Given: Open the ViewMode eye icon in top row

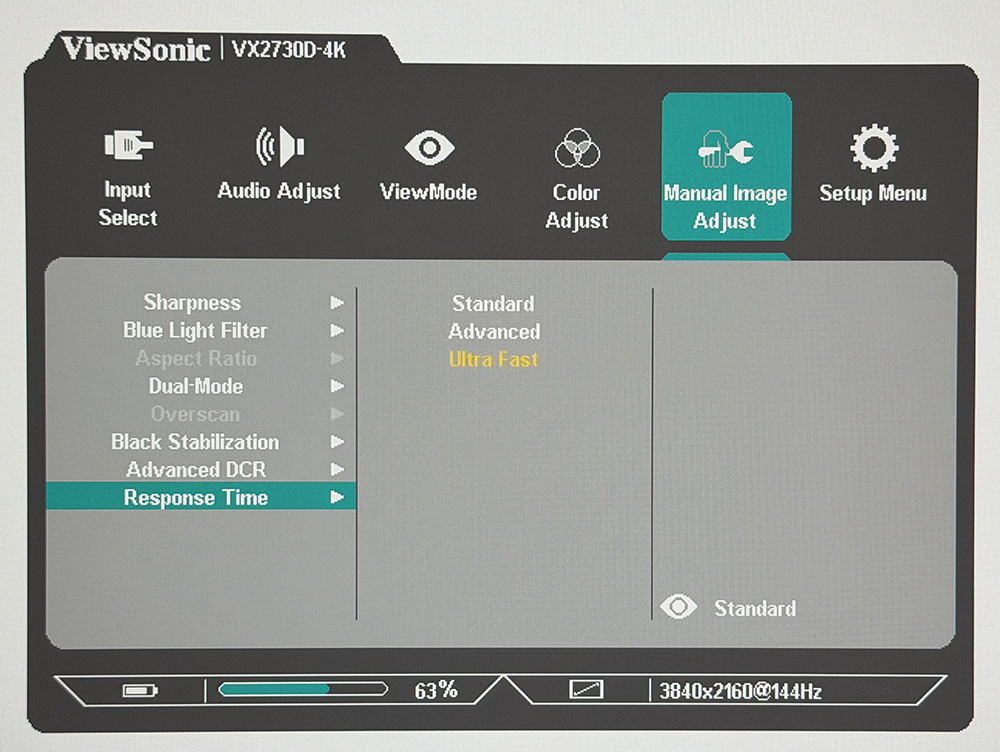Looking at the screenshot, I should pos(429,147).
